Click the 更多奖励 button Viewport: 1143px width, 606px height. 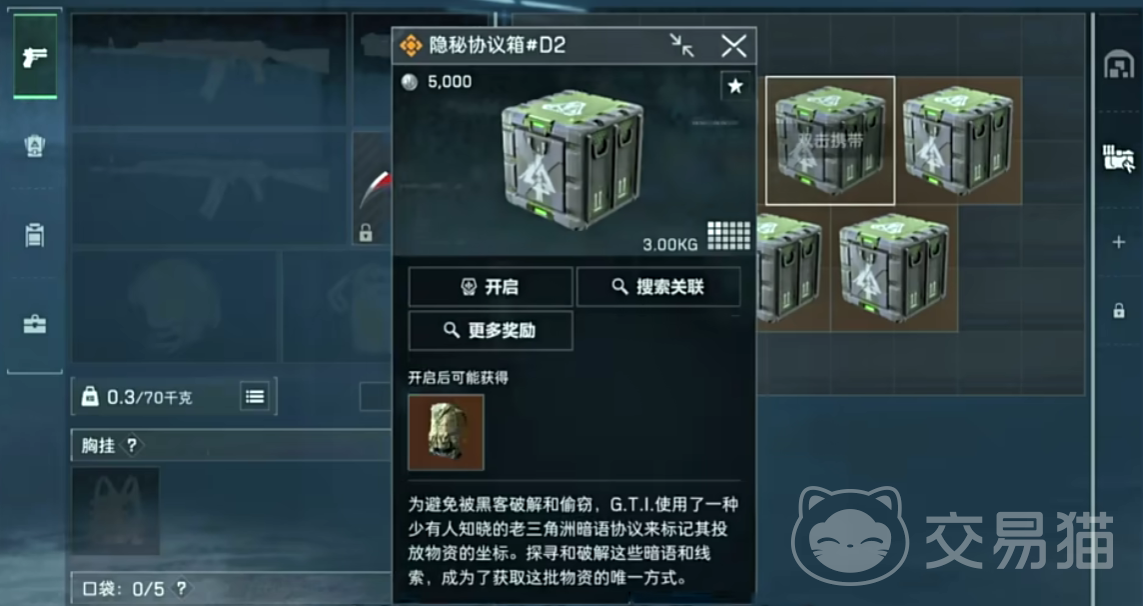(x=491, y=330)
